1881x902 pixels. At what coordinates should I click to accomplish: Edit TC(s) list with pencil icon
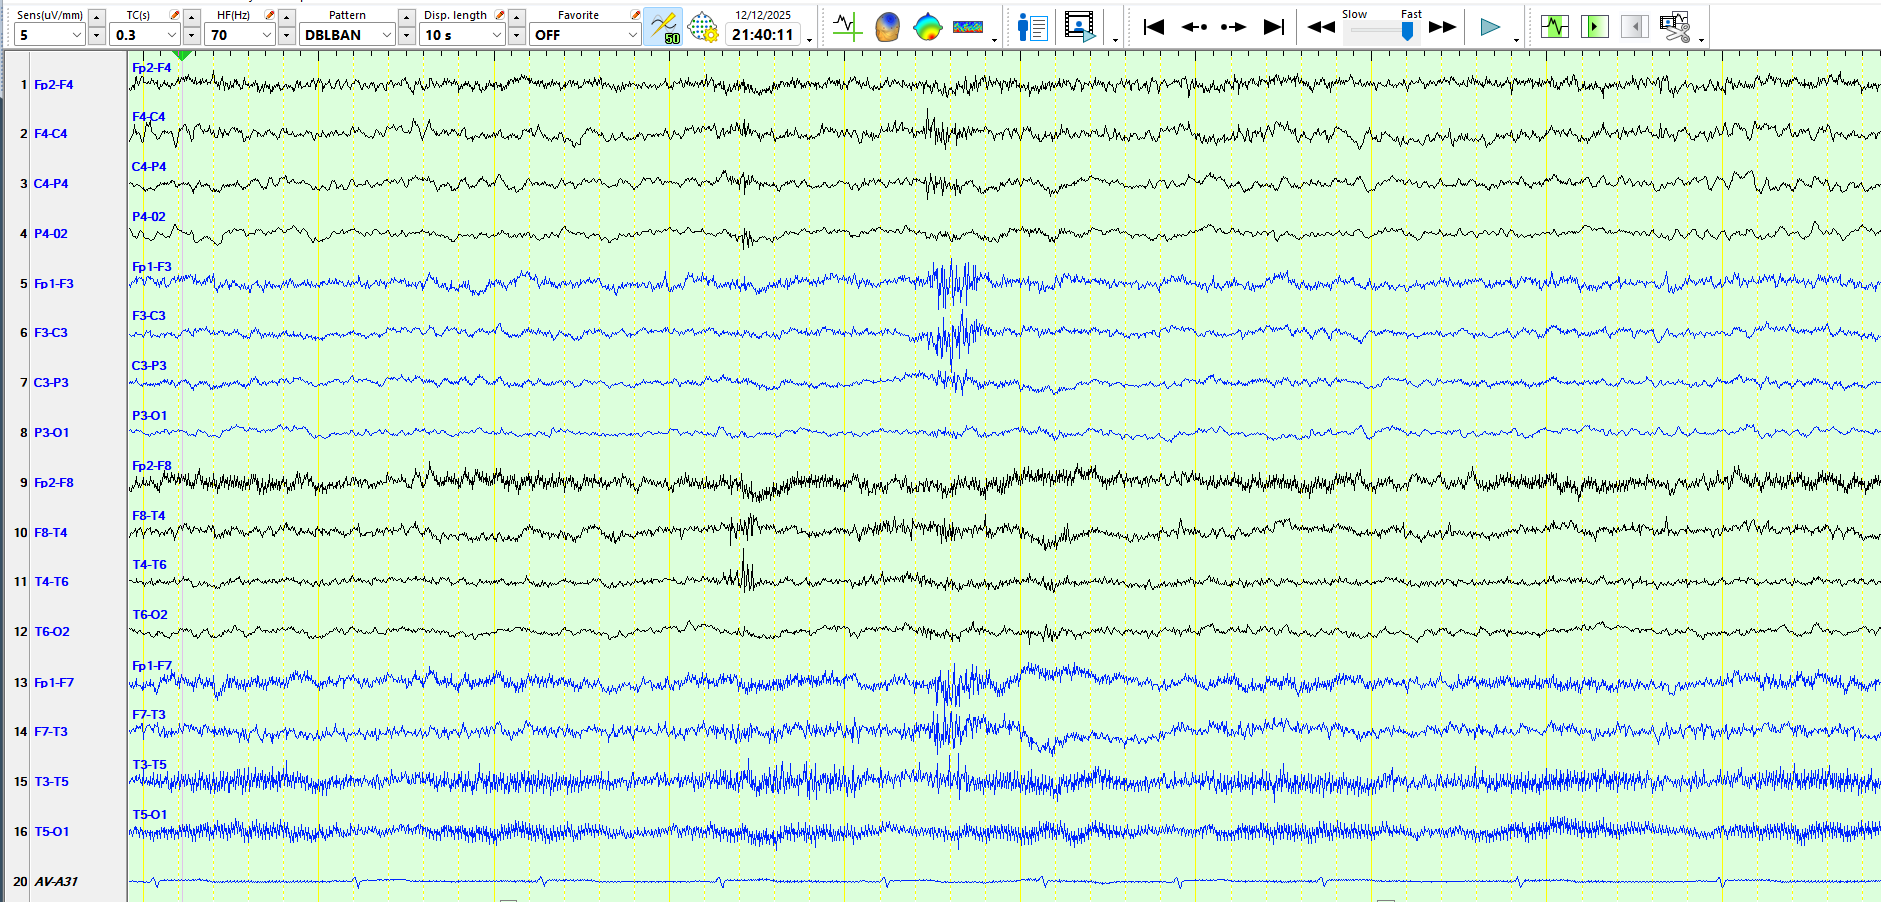[x=175, y=15]
